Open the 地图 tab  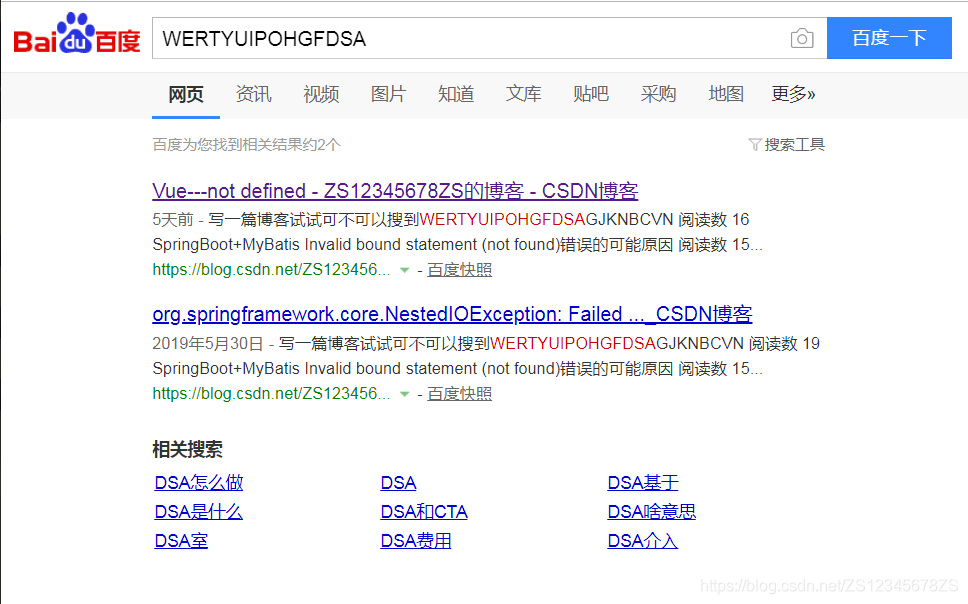[x=726, y=94]
